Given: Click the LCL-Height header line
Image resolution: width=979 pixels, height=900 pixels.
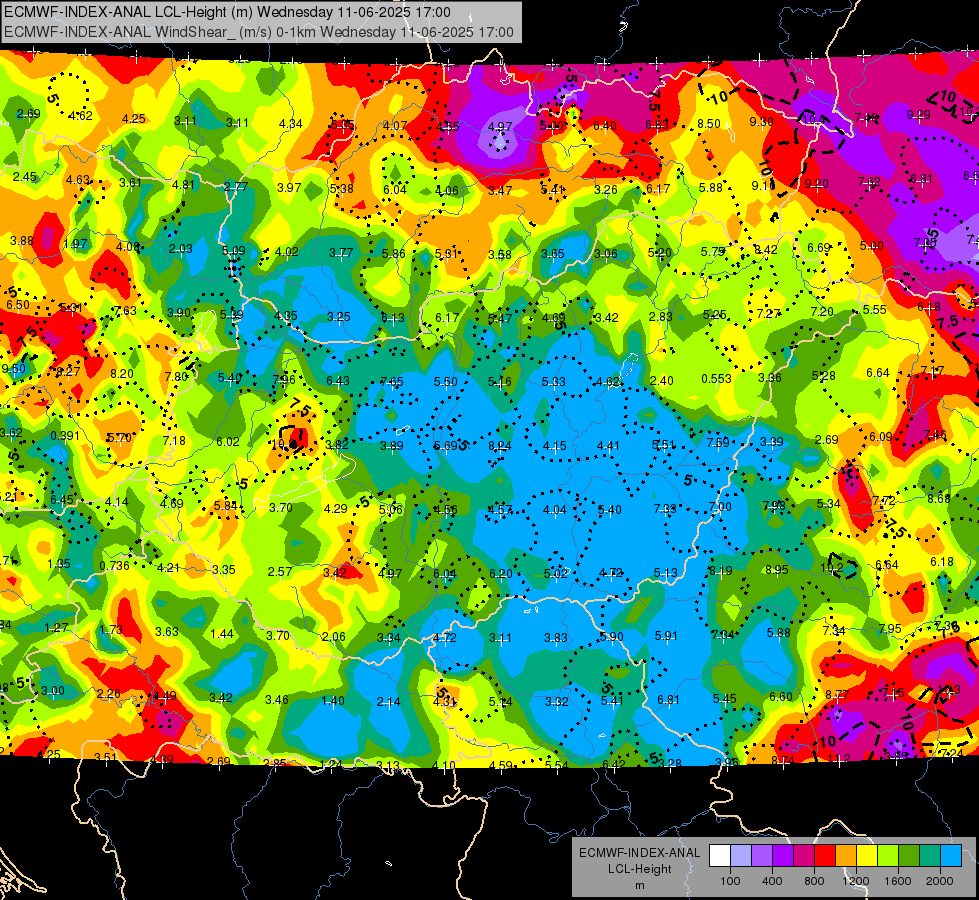Looking at the screenshot, I should (227, 12).
